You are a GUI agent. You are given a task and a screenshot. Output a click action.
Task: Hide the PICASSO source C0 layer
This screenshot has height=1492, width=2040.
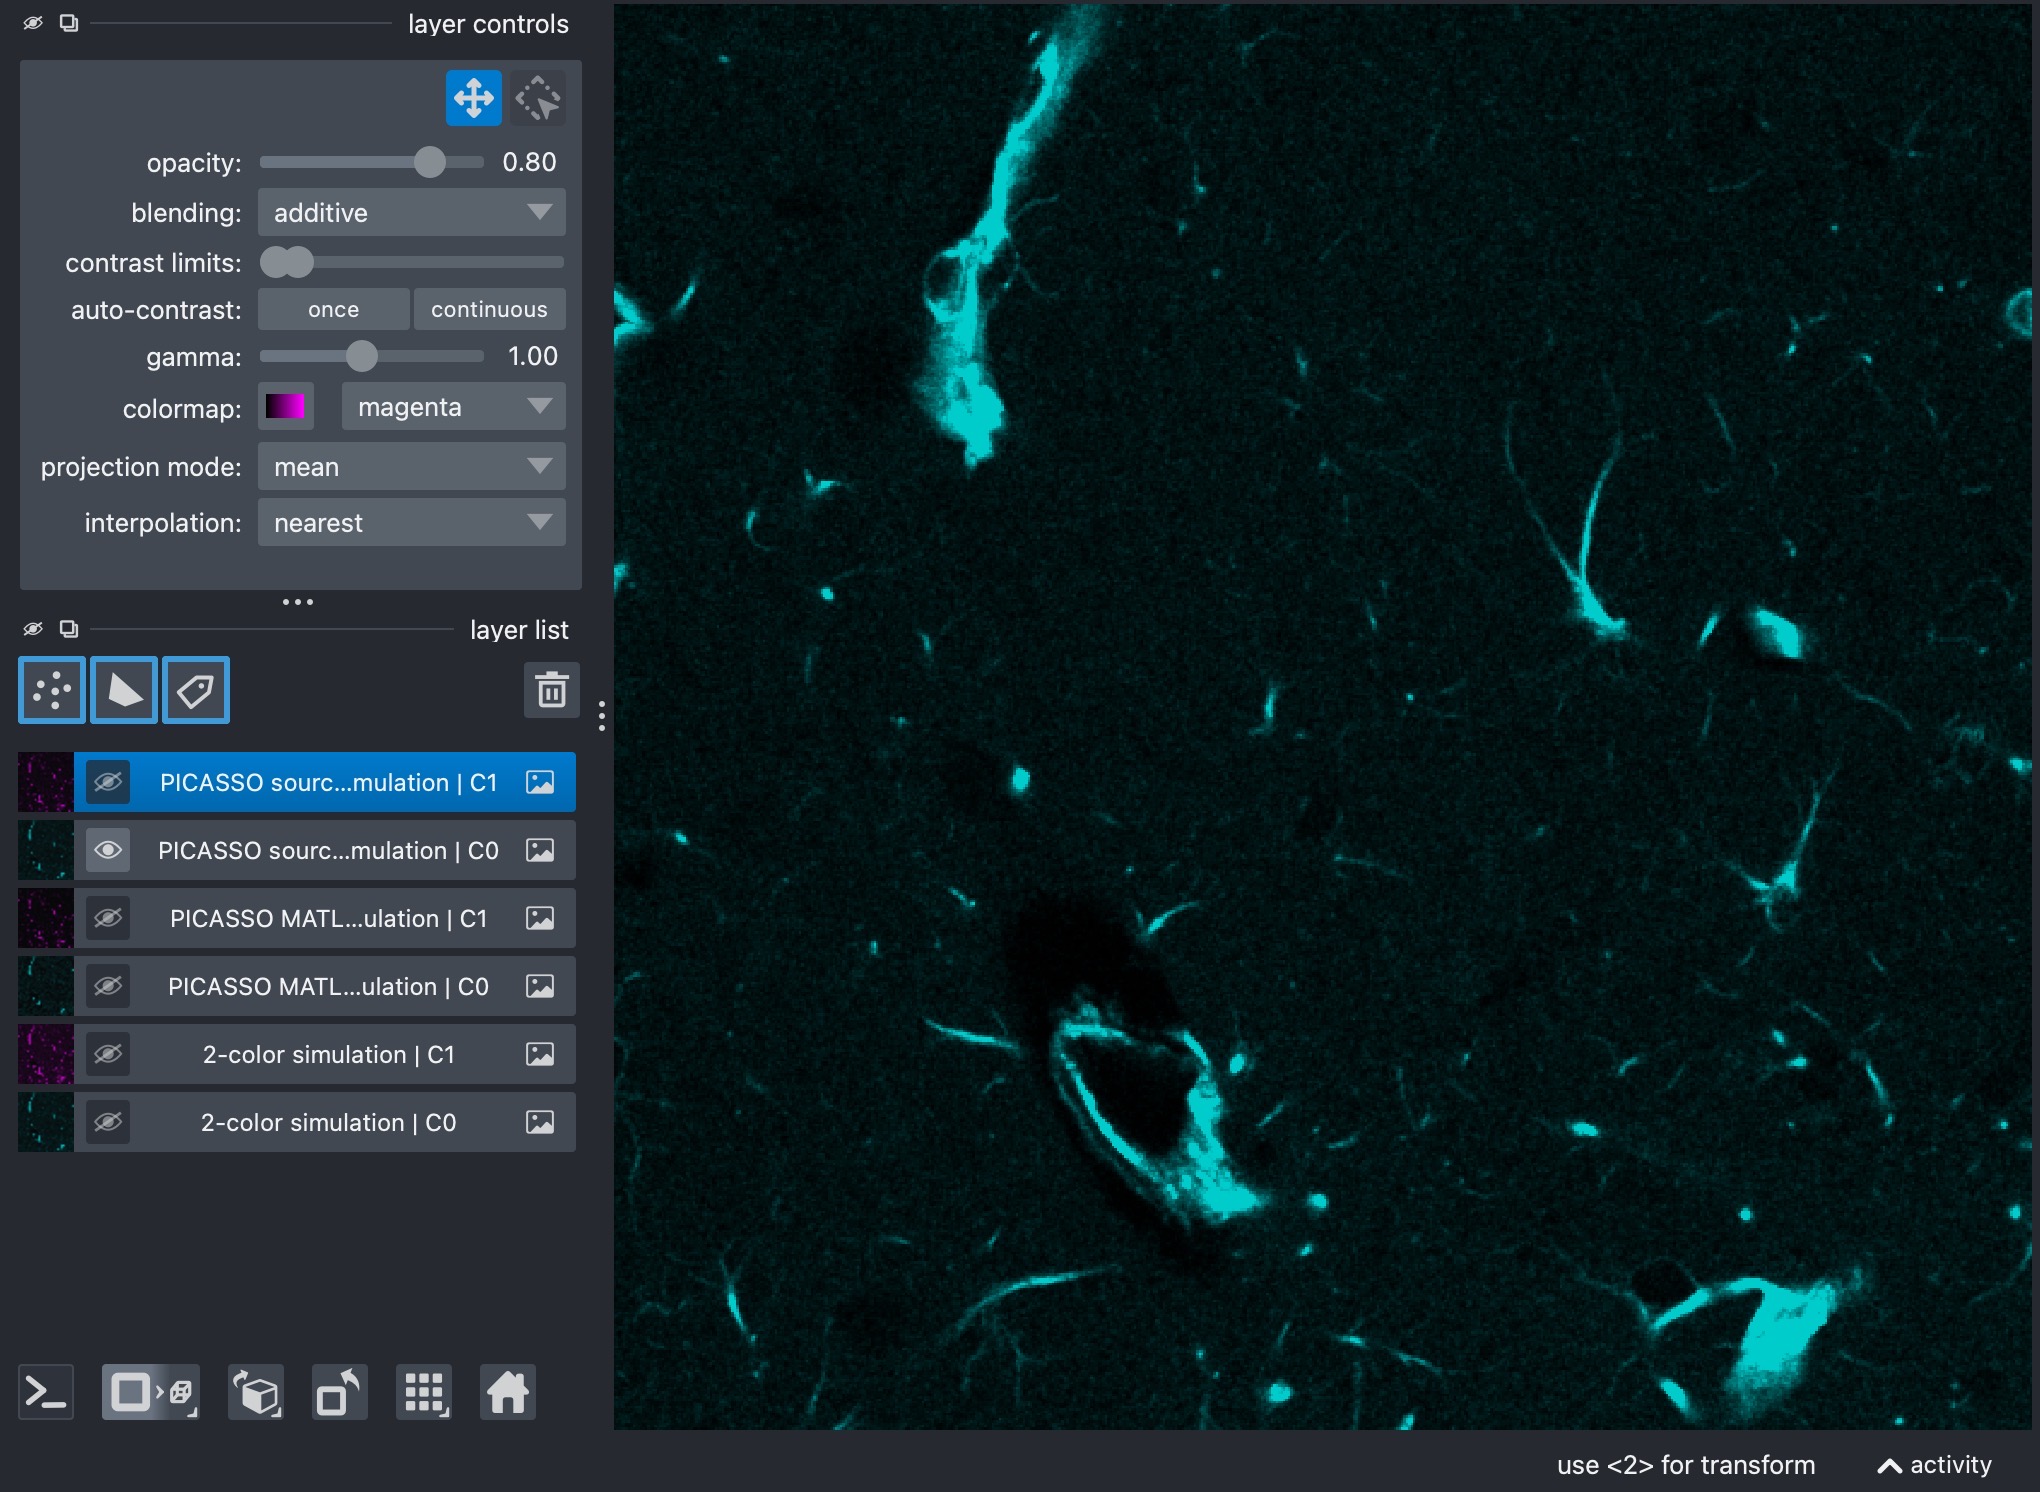[x=108, y=850]
